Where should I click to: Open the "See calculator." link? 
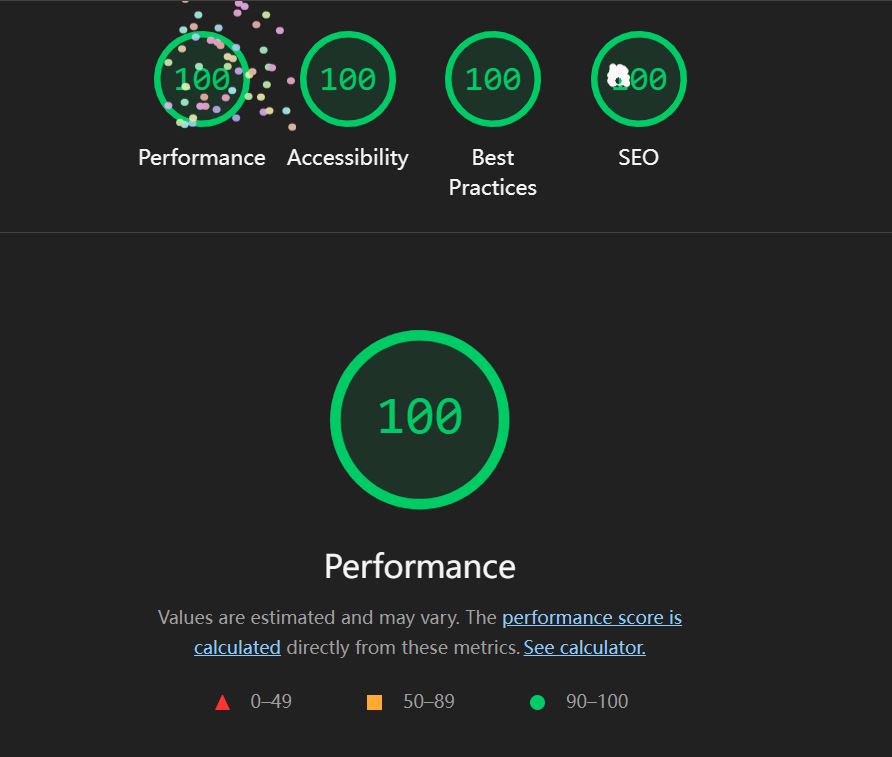[x=584, y=647]
